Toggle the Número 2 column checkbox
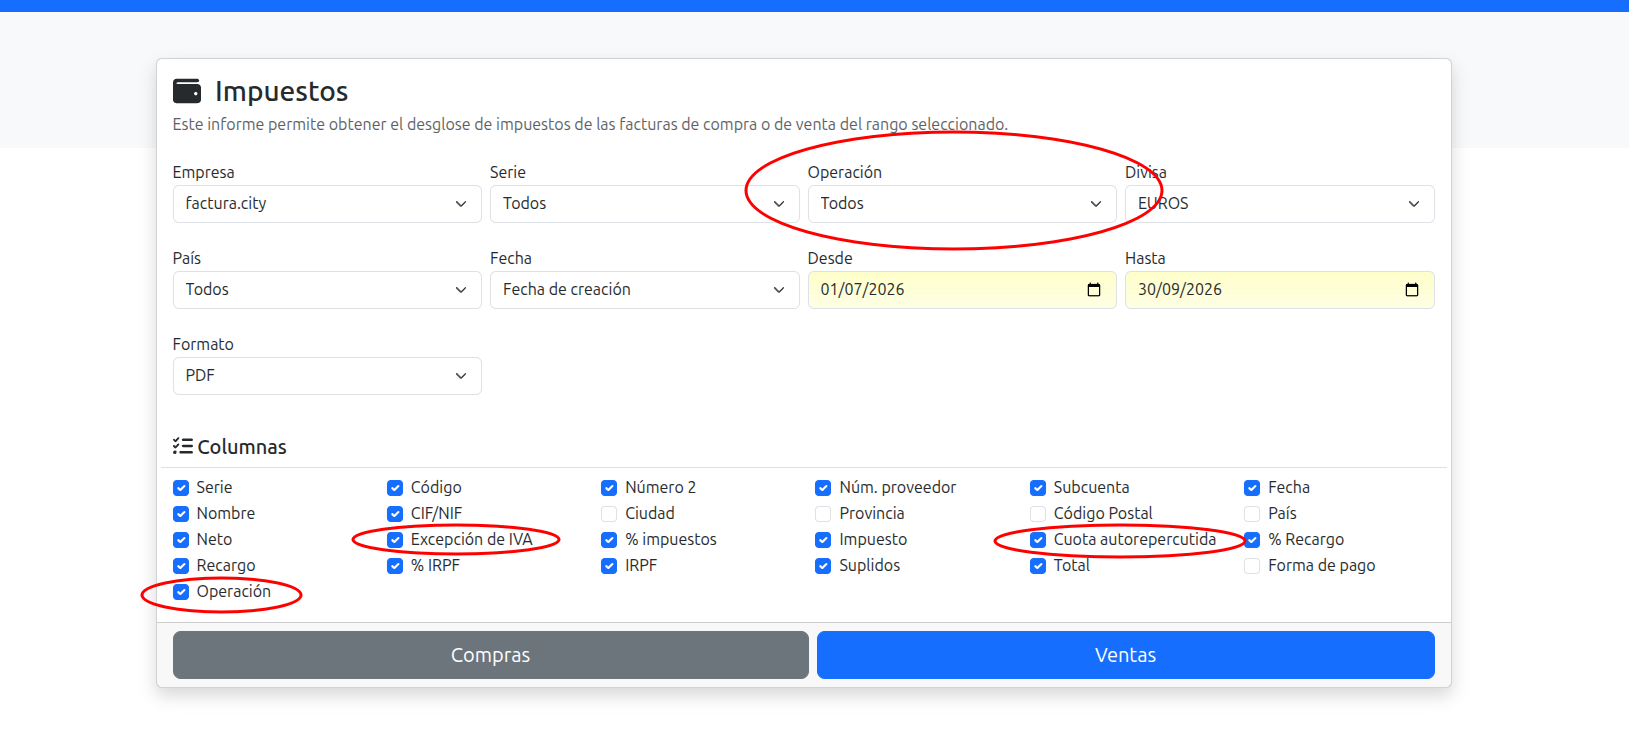The width and height of the screenshot is (1629, 730). click(x=609, y=488)
